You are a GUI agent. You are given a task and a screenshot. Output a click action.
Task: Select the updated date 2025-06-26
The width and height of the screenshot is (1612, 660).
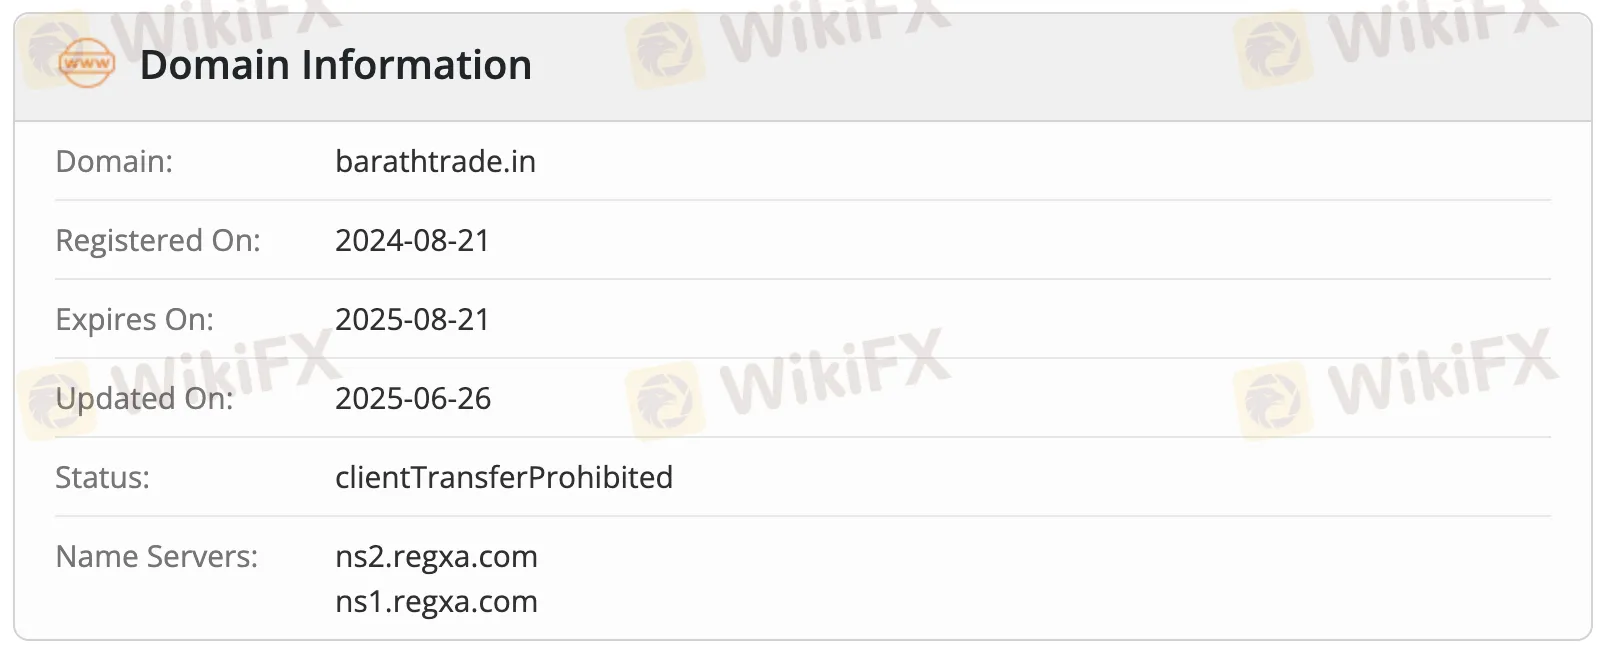[x=413, y=398]
